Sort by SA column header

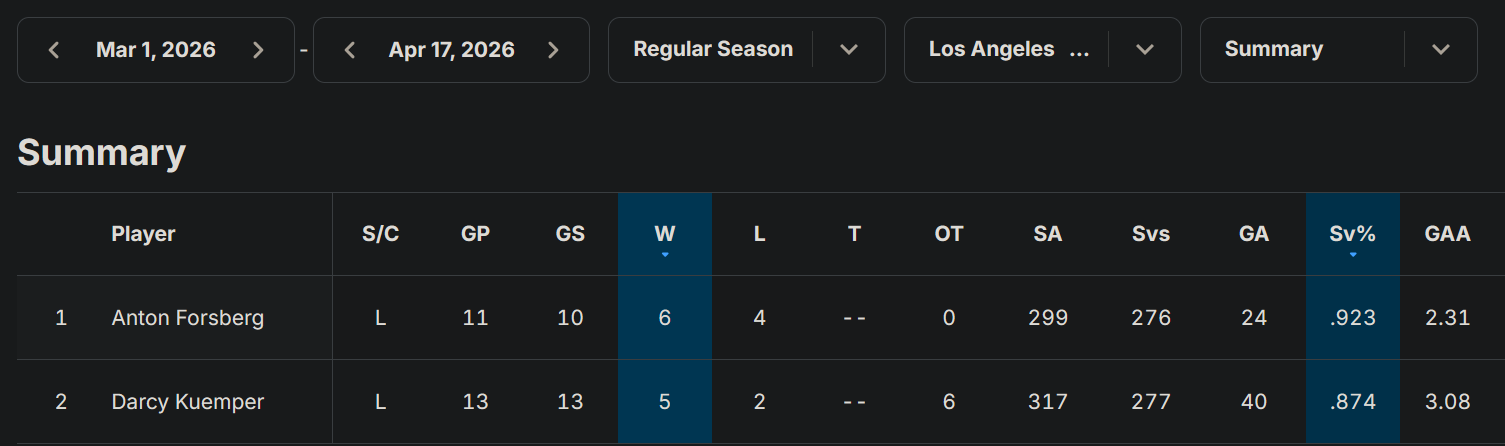coord(1048,234)
